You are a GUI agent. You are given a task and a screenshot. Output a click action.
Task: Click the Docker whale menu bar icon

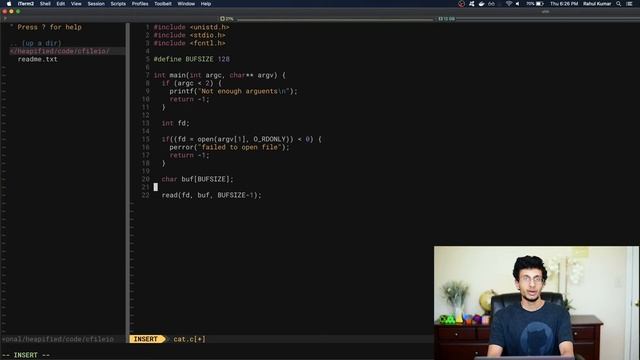click(482, 4)
